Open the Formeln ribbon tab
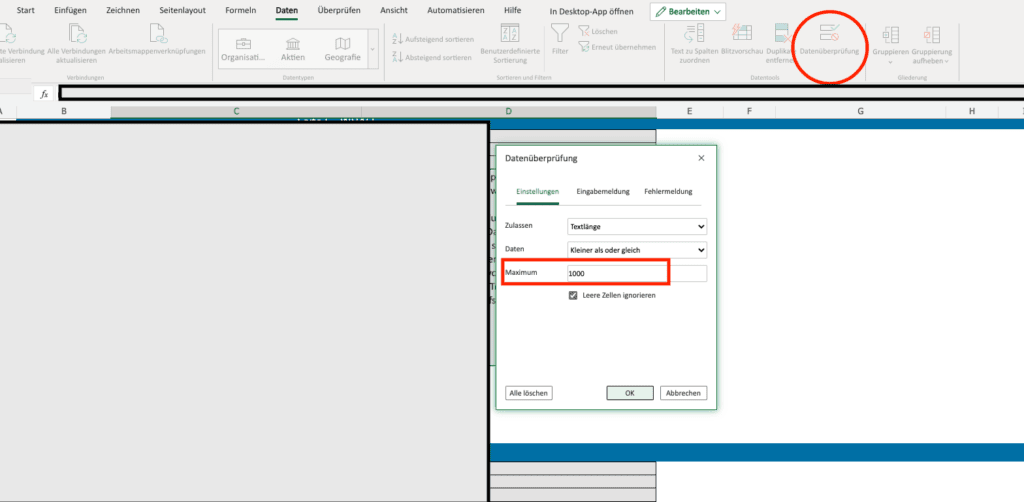 tap(240, 10)
